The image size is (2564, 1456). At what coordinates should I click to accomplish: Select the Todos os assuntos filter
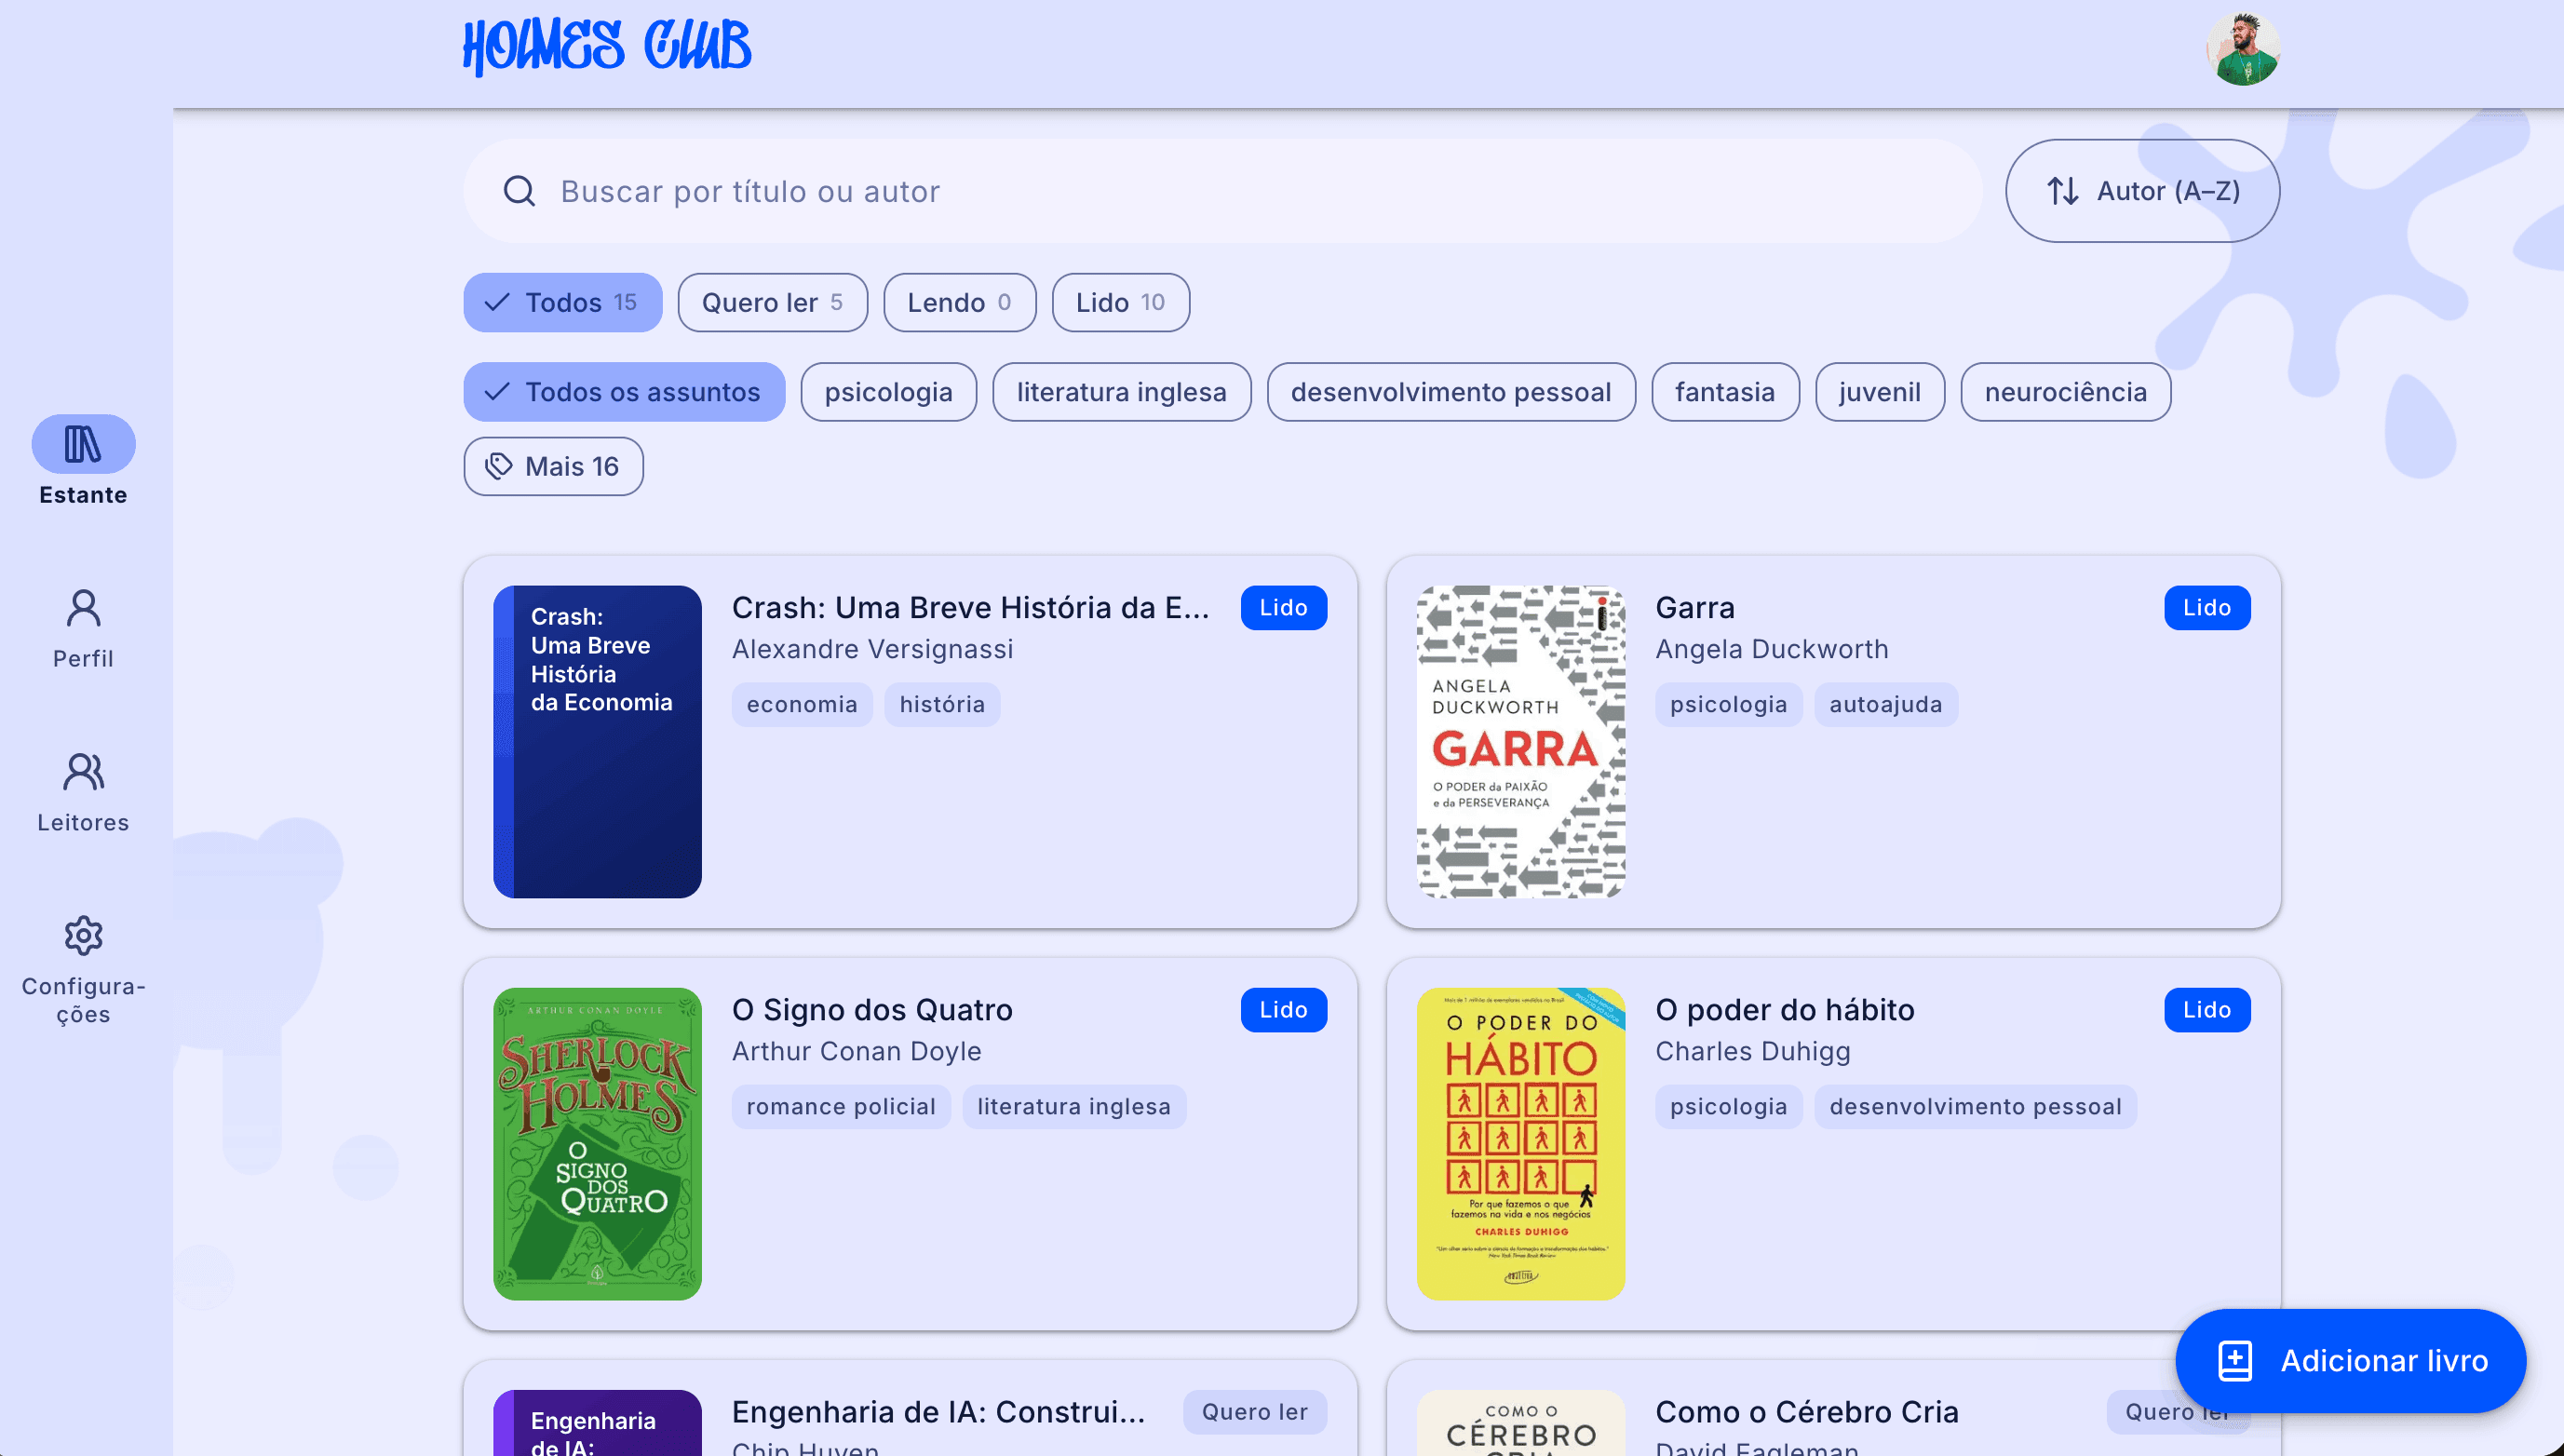624,392
